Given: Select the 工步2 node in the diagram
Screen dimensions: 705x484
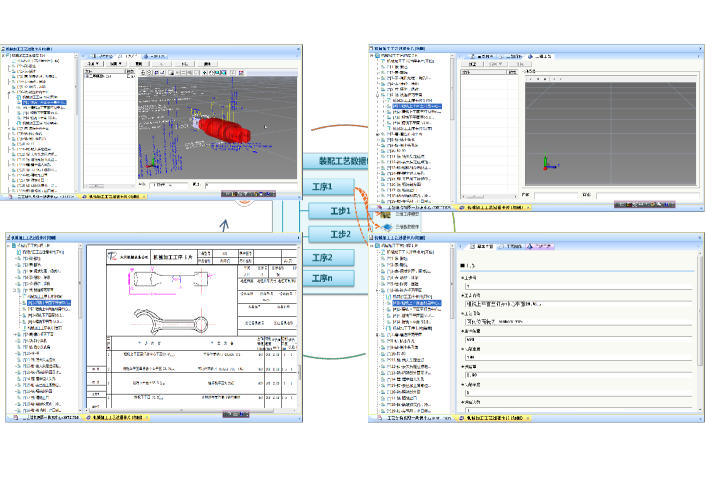Looking at the screenshot, I should 339,234.
